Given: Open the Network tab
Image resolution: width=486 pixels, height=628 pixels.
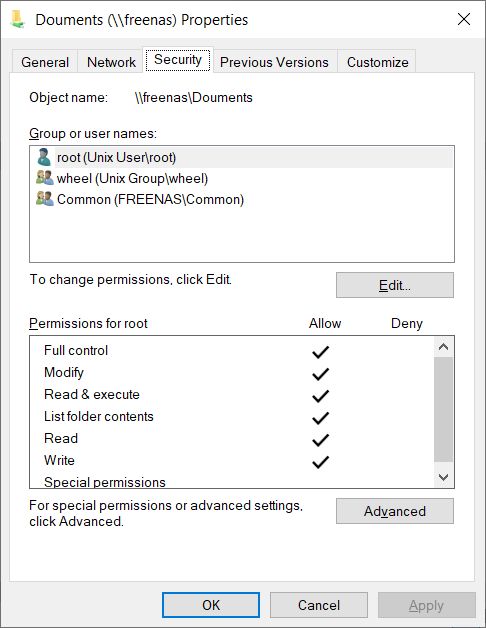Looking at the screenshot, I should pos(111,62).
